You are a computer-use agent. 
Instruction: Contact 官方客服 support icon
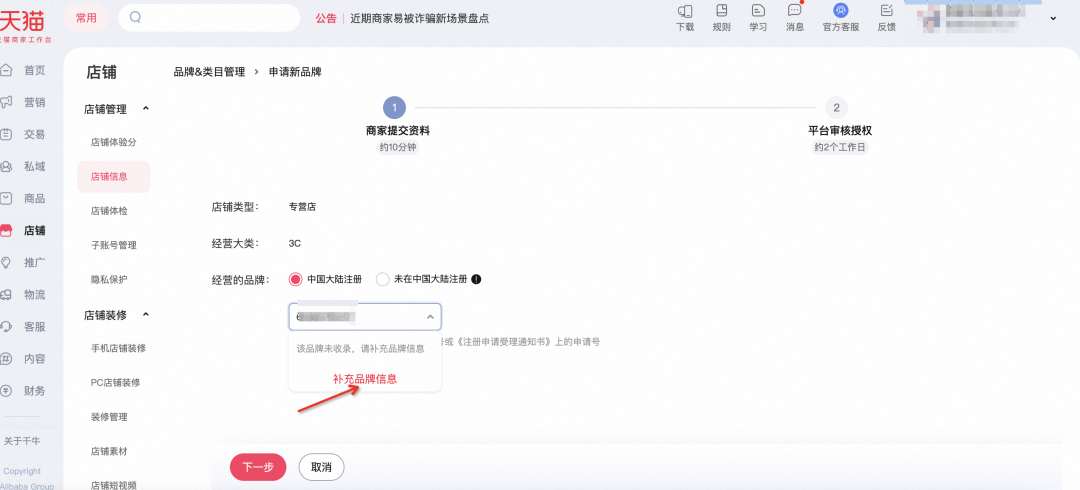pos(840,11)
